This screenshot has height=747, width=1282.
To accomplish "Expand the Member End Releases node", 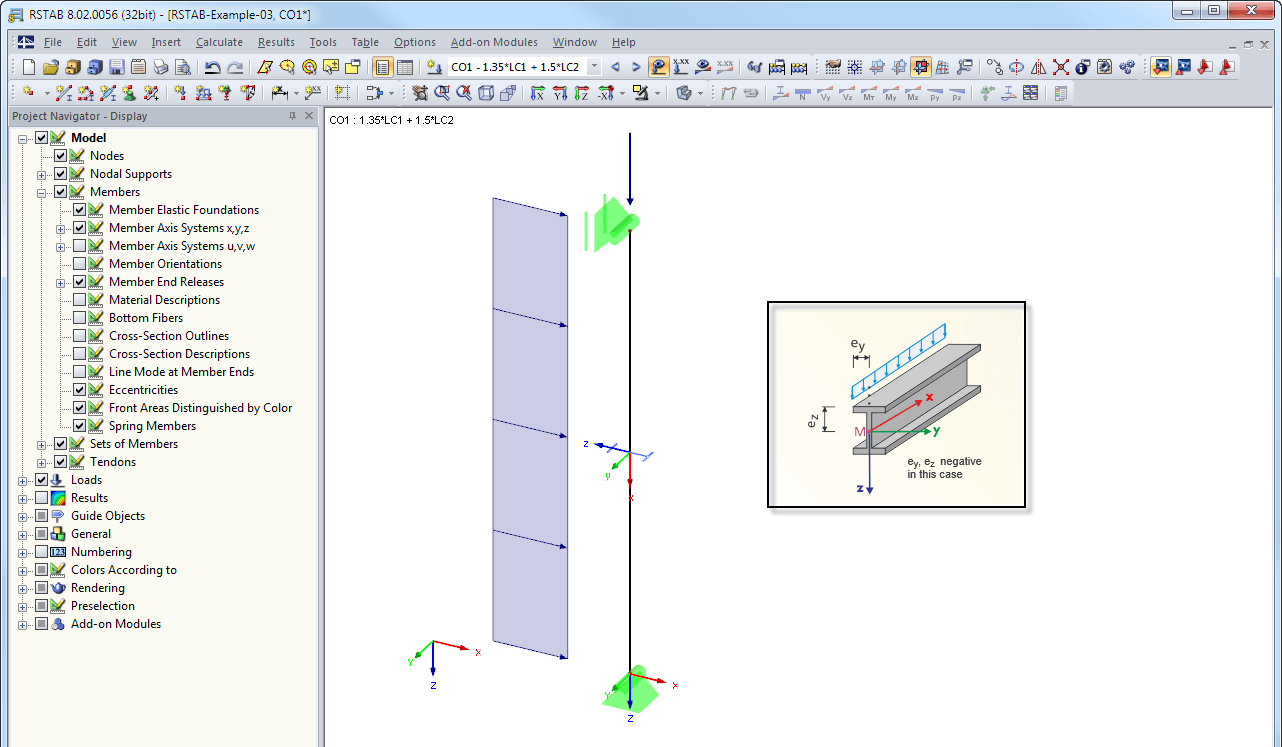I will pos(61,282).
